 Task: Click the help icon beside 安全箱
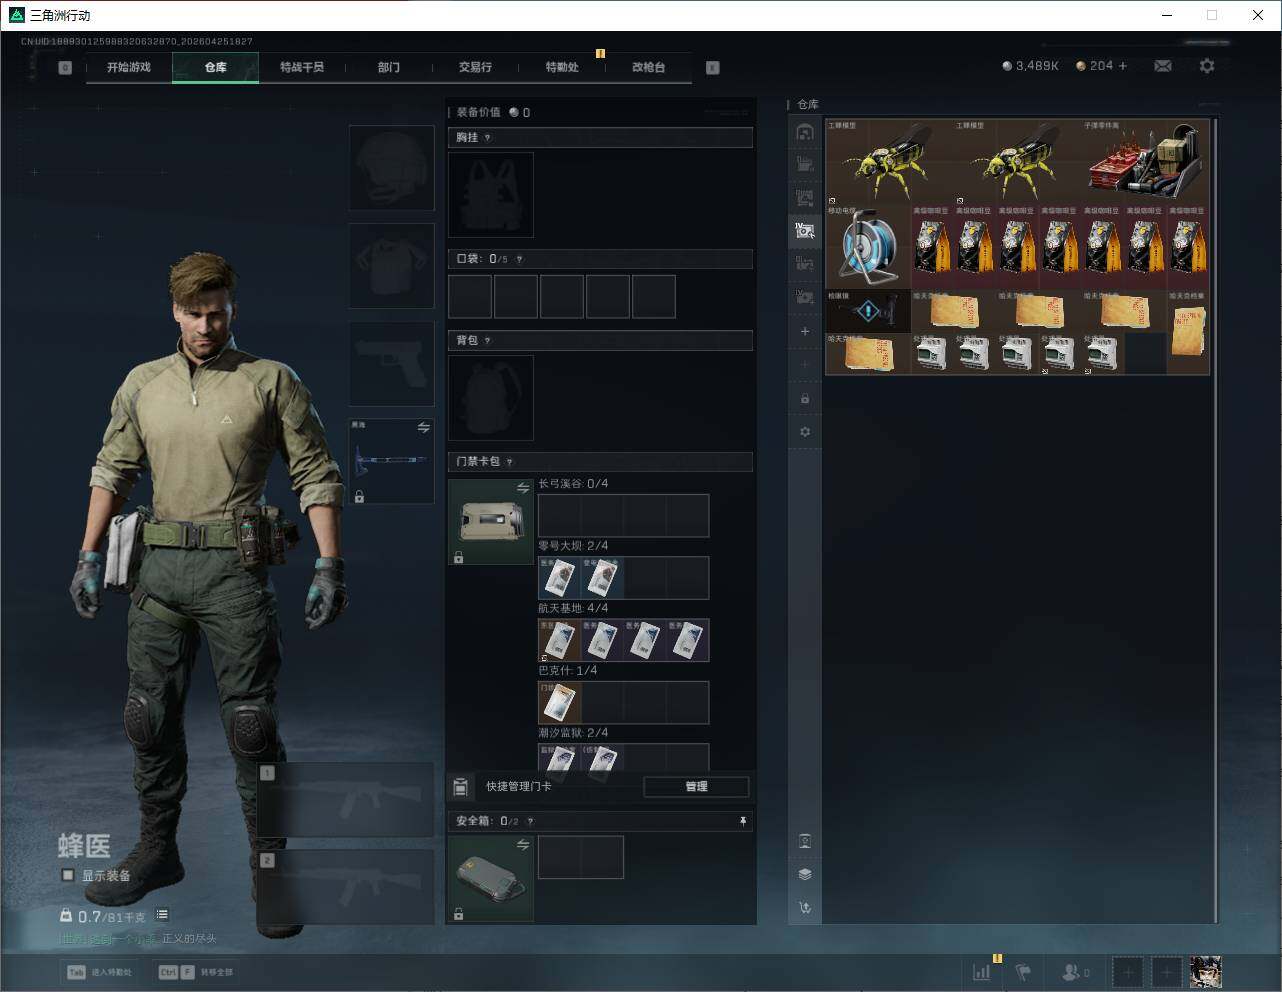pyautogui.click(x=530, y=822)
